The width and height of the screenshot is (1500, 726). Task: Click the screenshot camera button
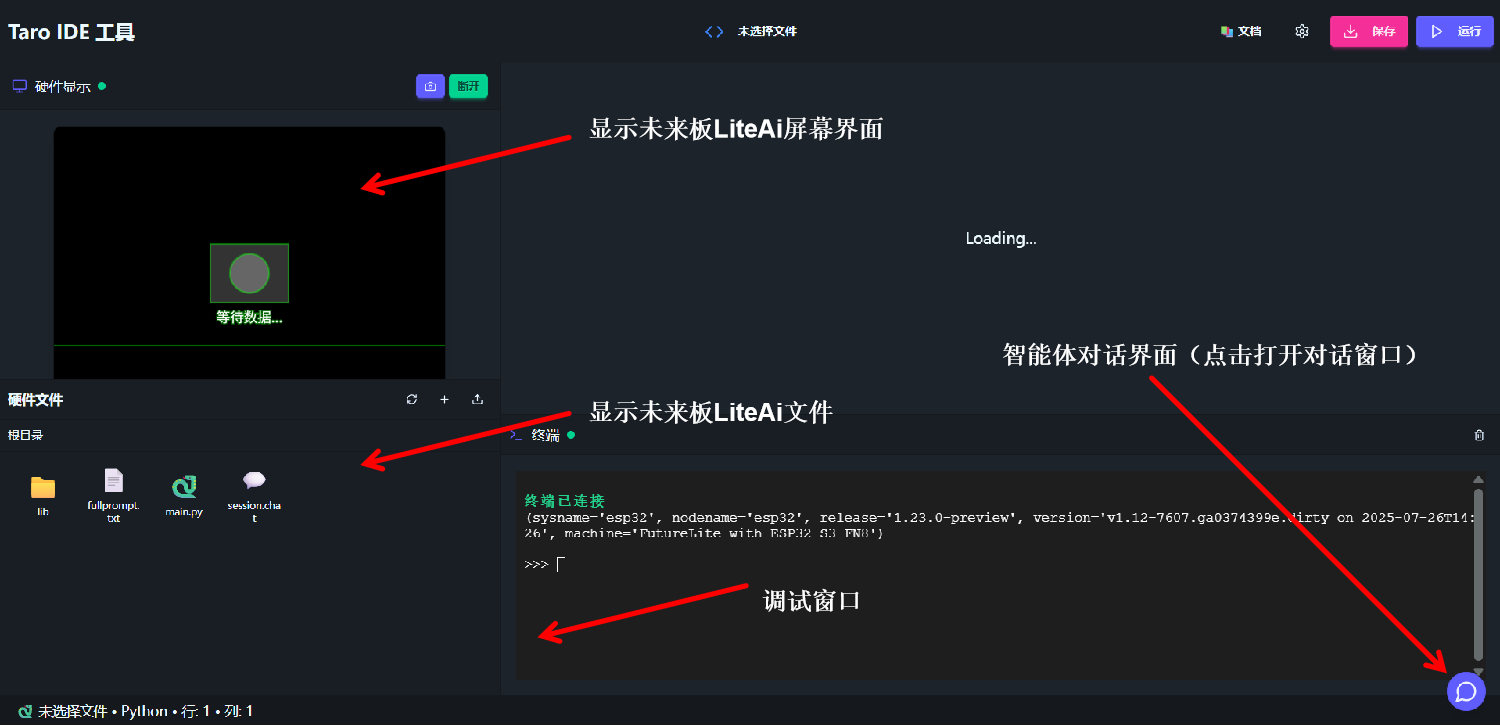pos(430,86)
